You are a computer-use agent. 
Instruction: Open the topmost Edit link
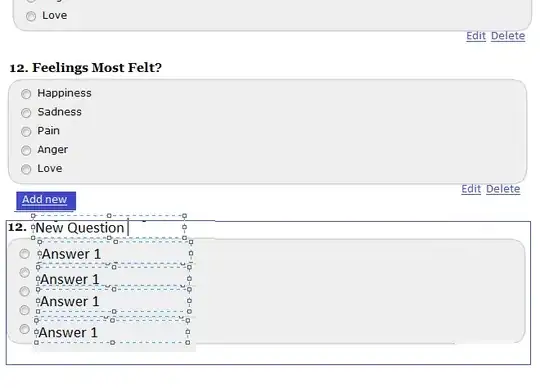pyautogui.click(x=476, y=36)
